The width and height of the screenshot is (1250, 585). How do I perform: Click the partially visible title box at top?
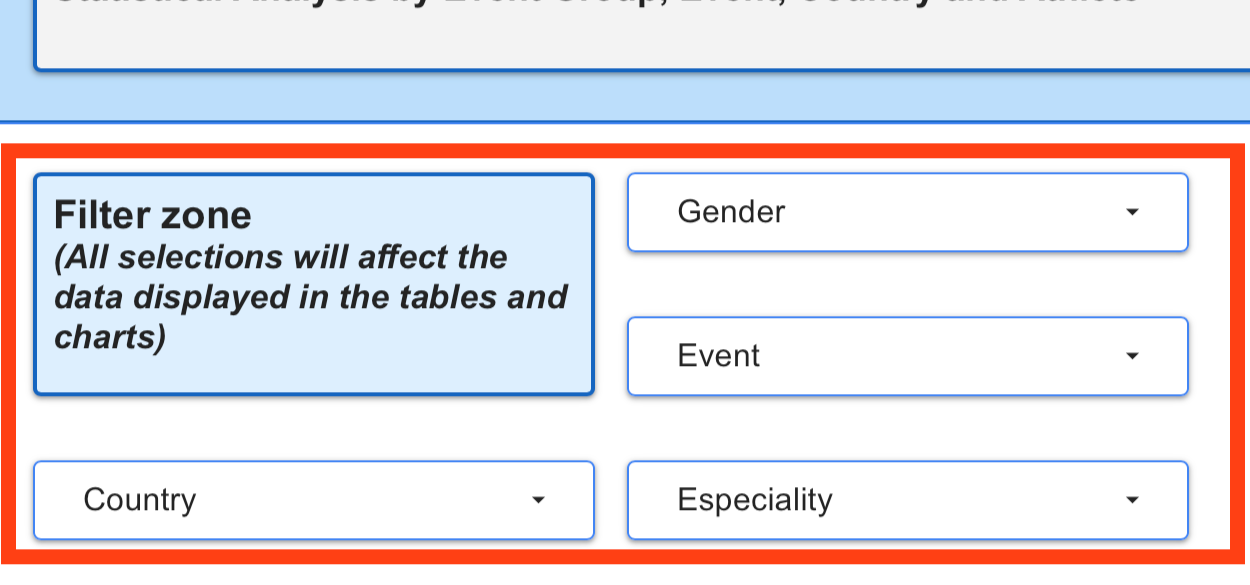(x=640, y=35)
